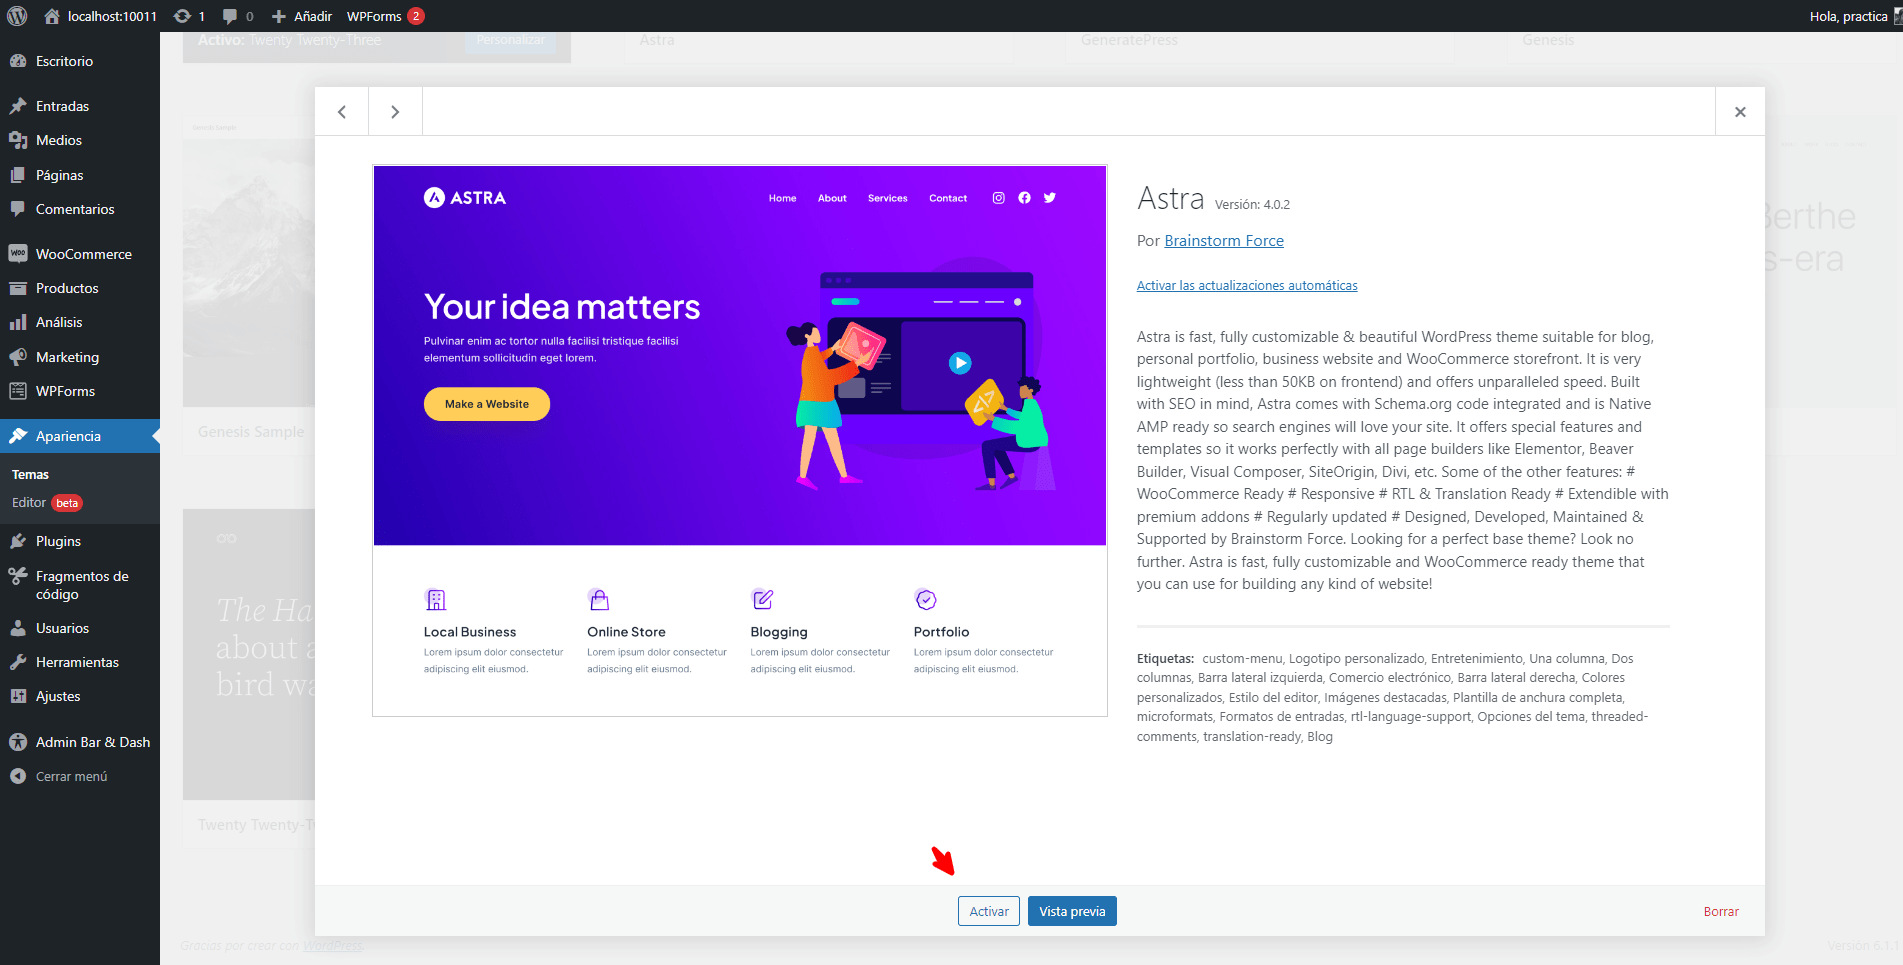
Task: Click the Personalizar button behind the overlay
Action: point(511,40)
